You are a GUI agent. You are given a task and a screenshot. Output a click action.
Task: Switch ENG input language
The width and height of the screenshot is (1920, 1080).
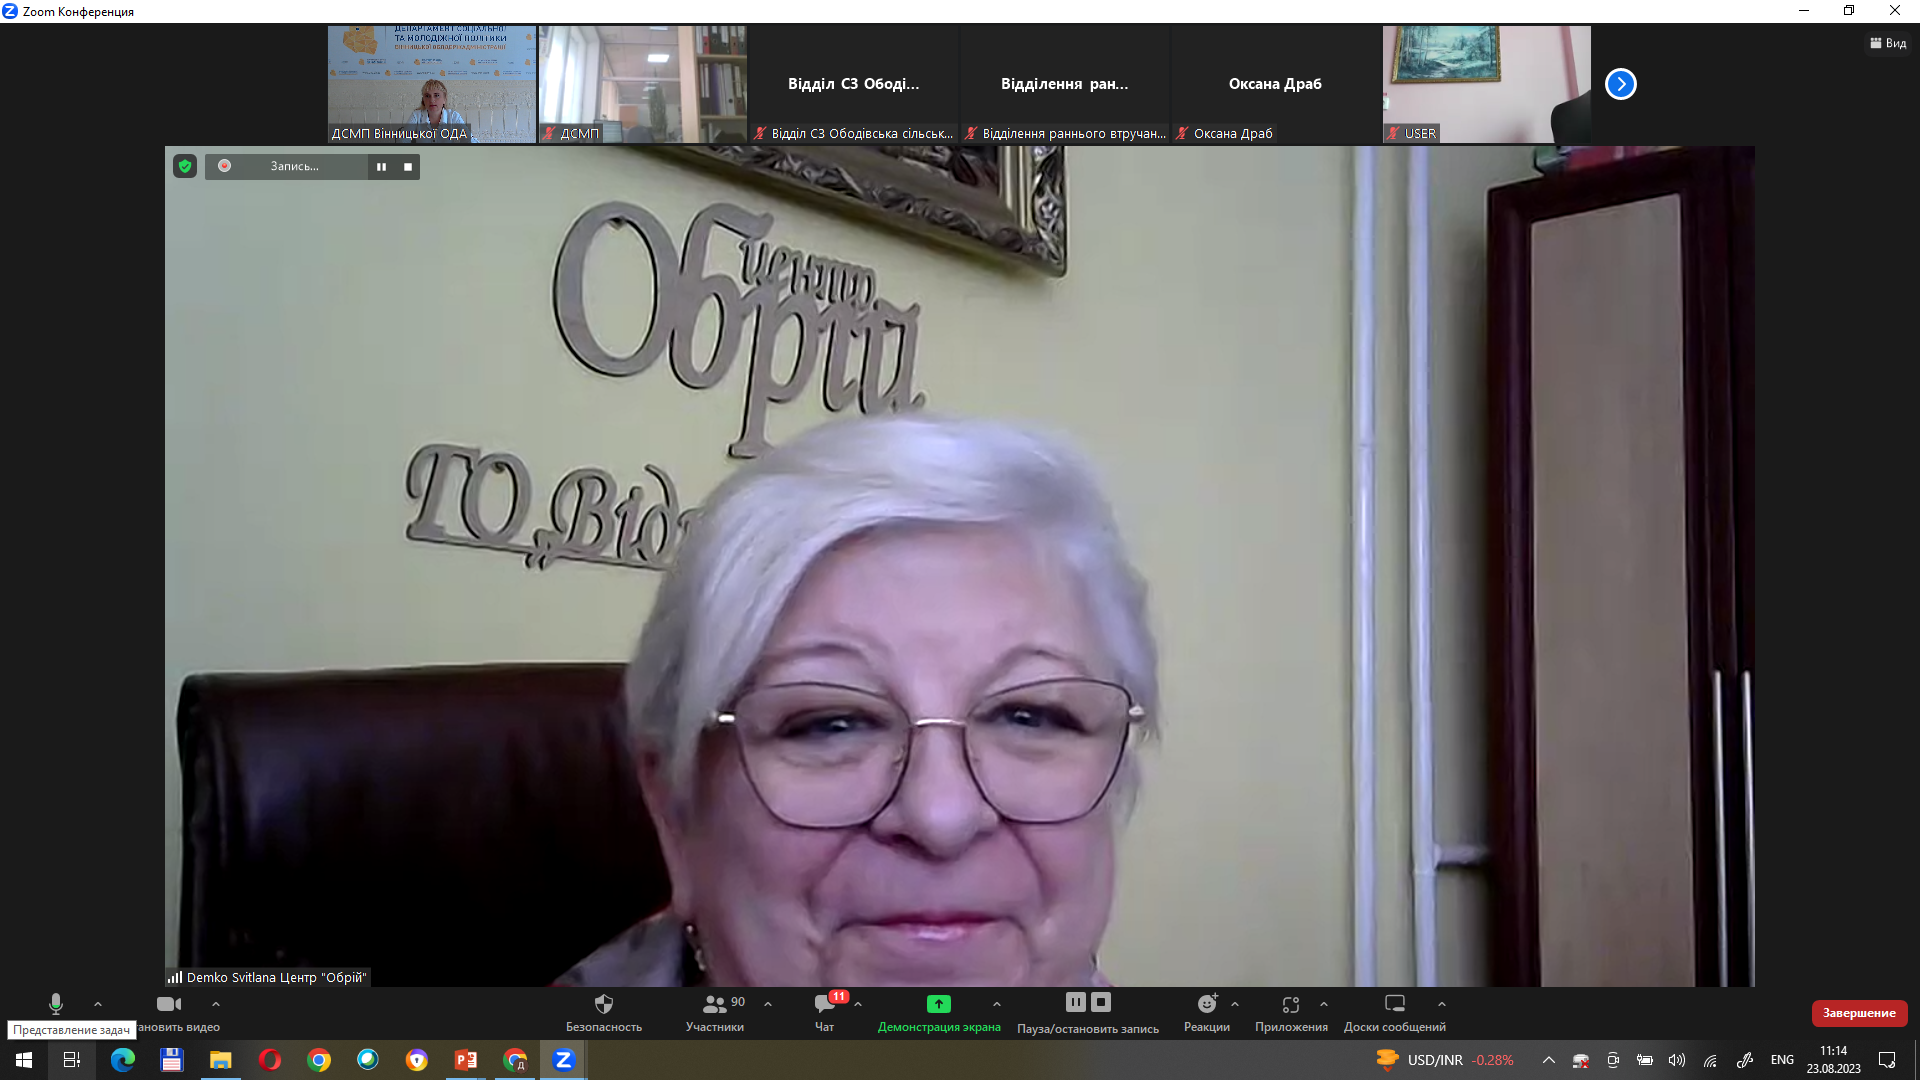click(1782, 1060)
